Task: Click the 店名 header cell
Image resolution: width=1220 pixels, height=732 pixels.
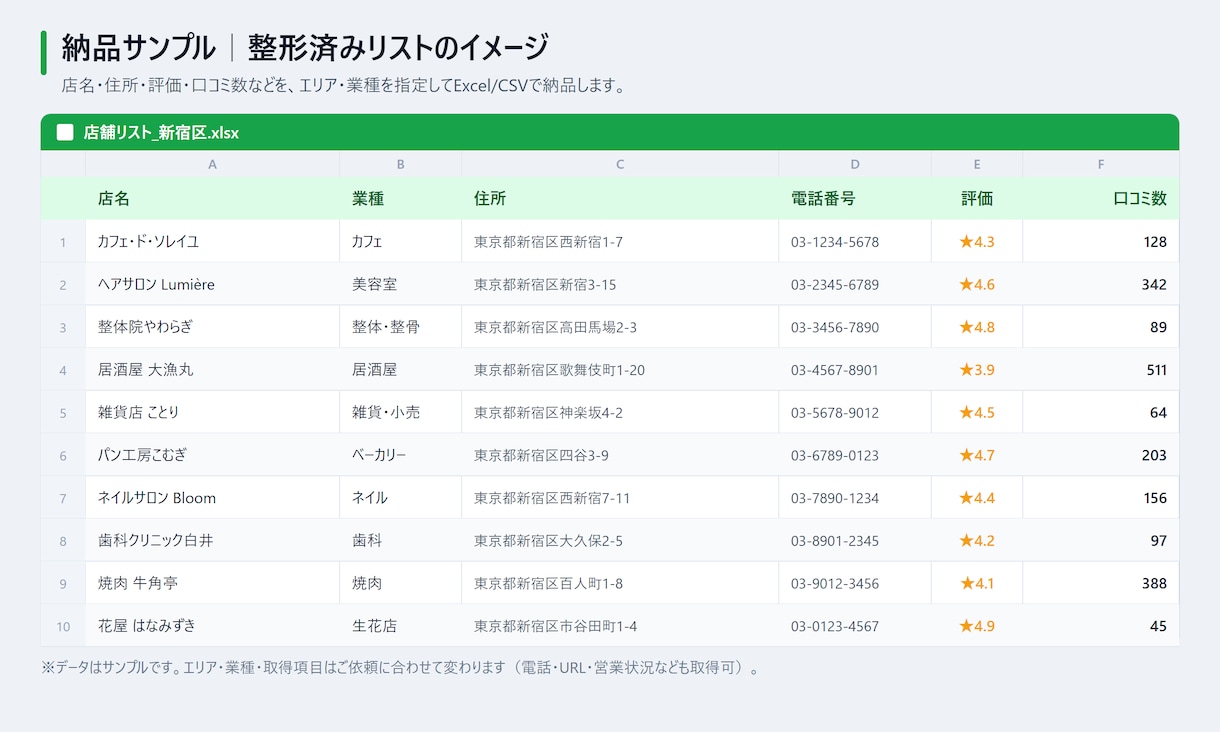Action: point(212,198)
